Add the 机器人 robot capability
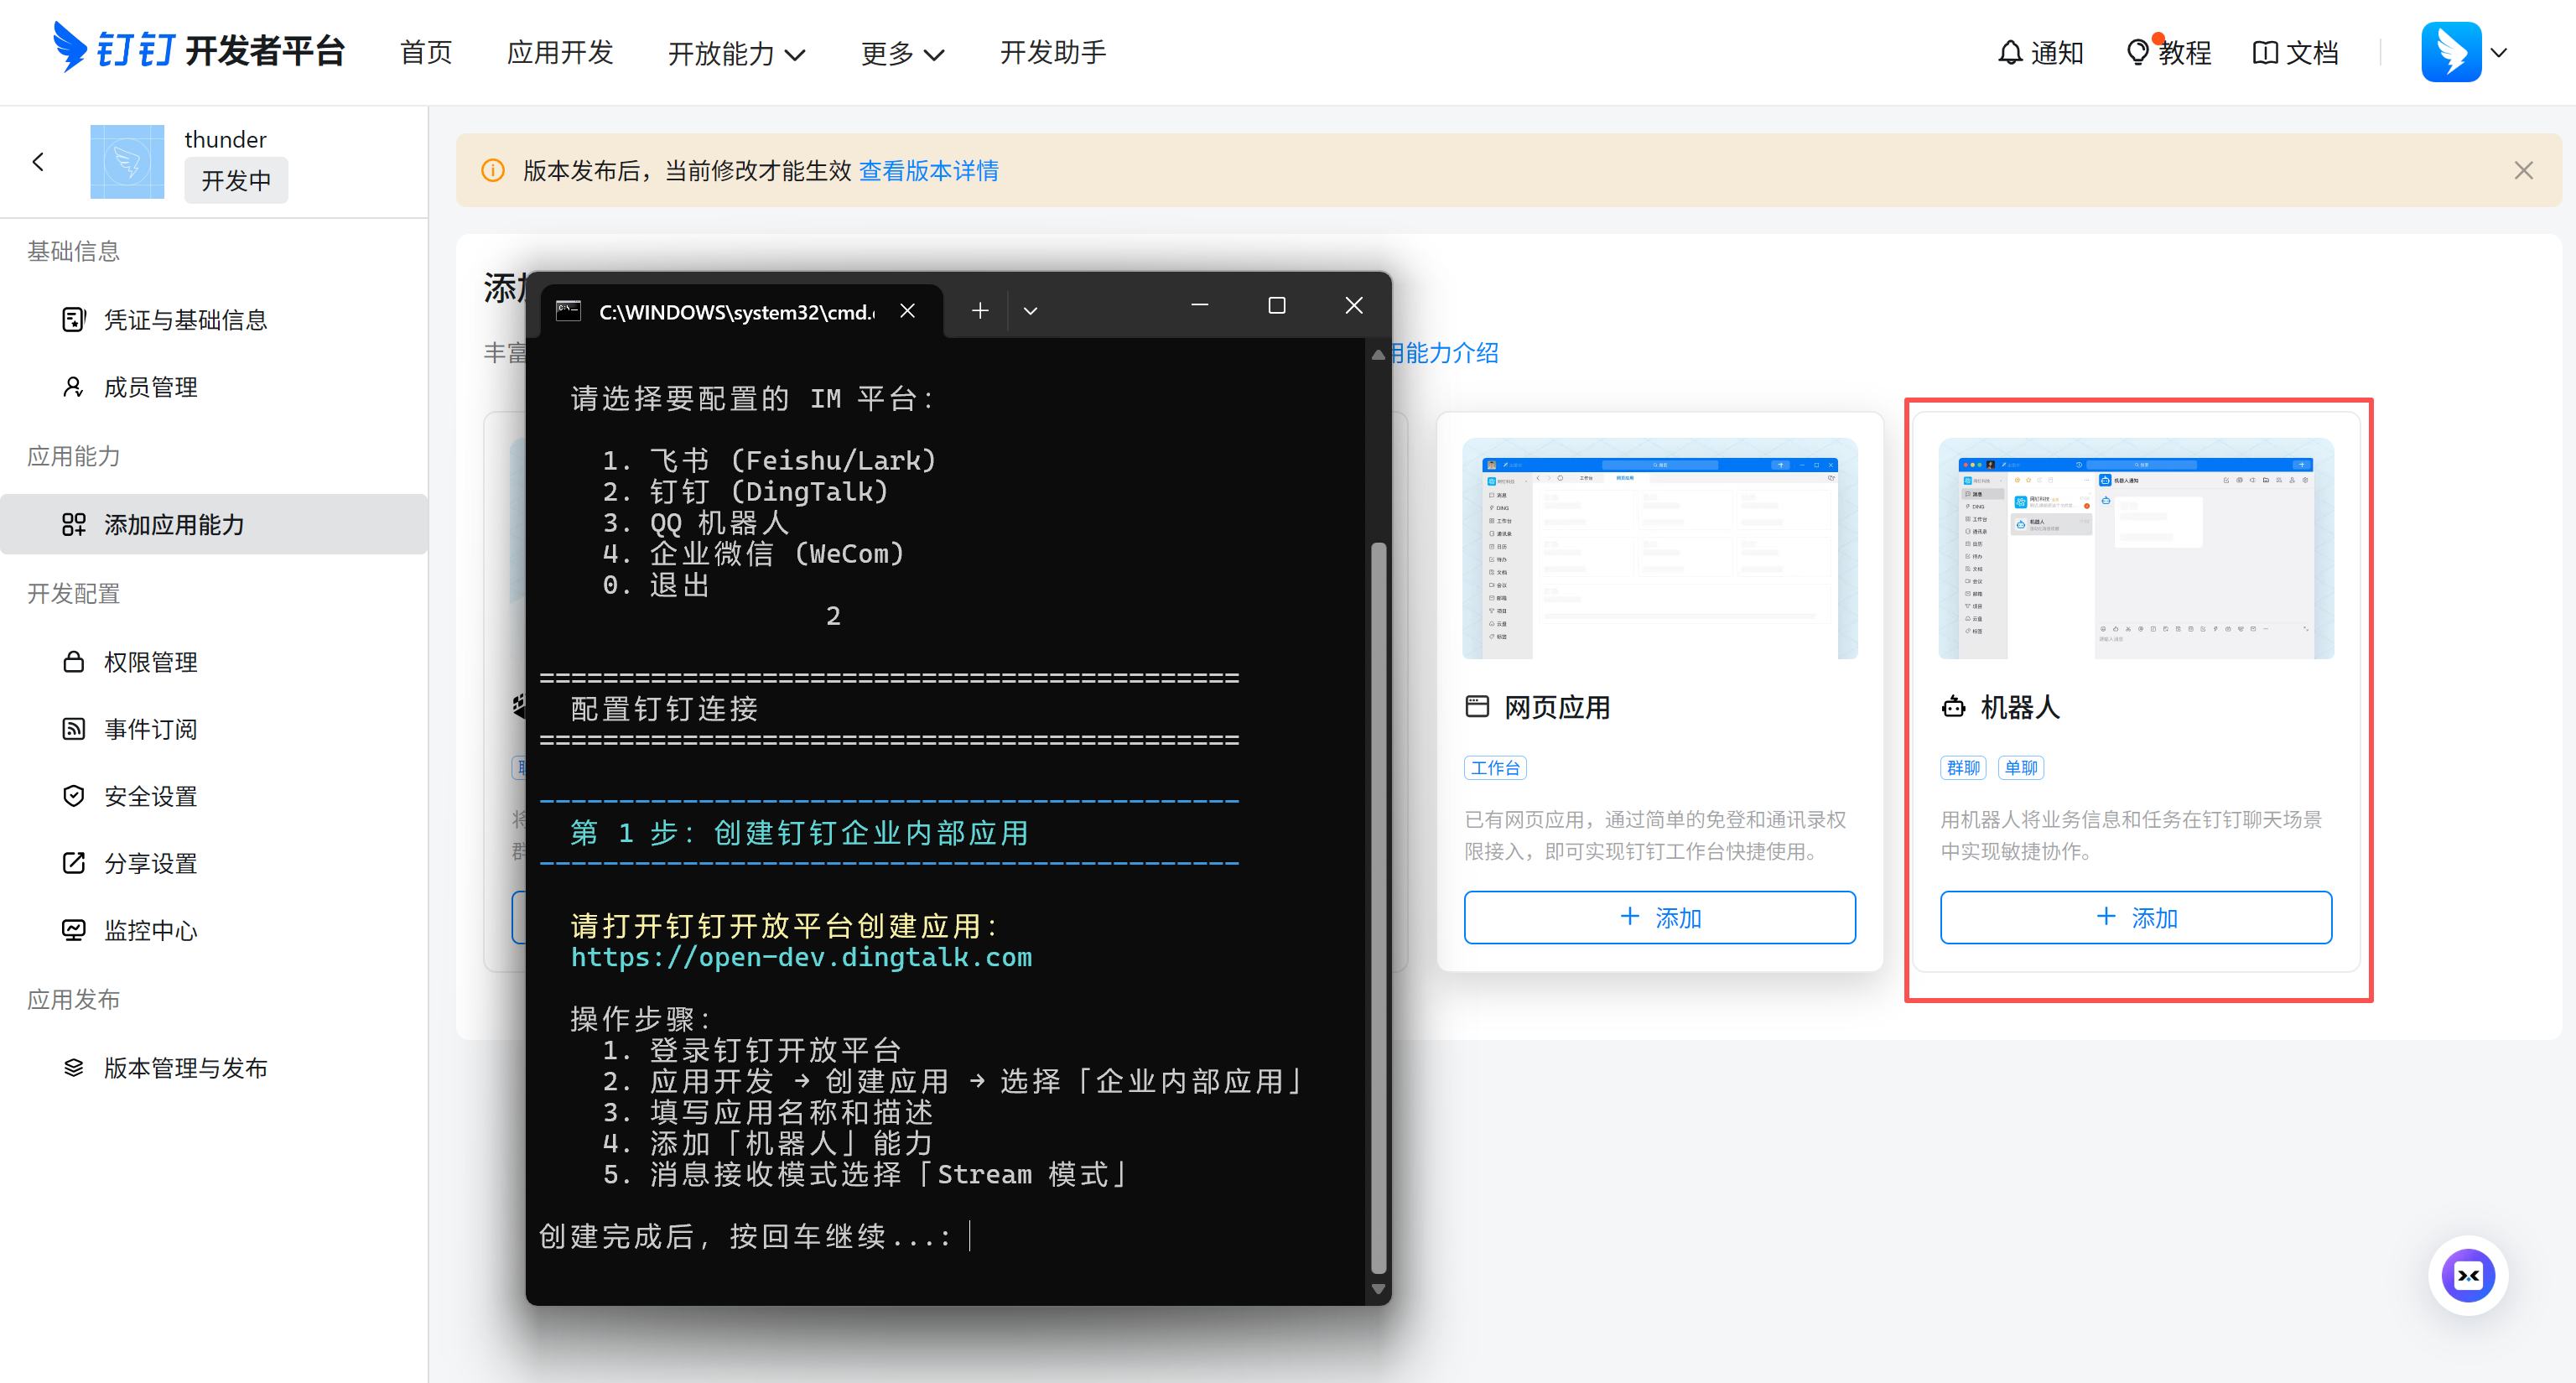This screenshot has width=2576, height=1383. click(2135, 917)
